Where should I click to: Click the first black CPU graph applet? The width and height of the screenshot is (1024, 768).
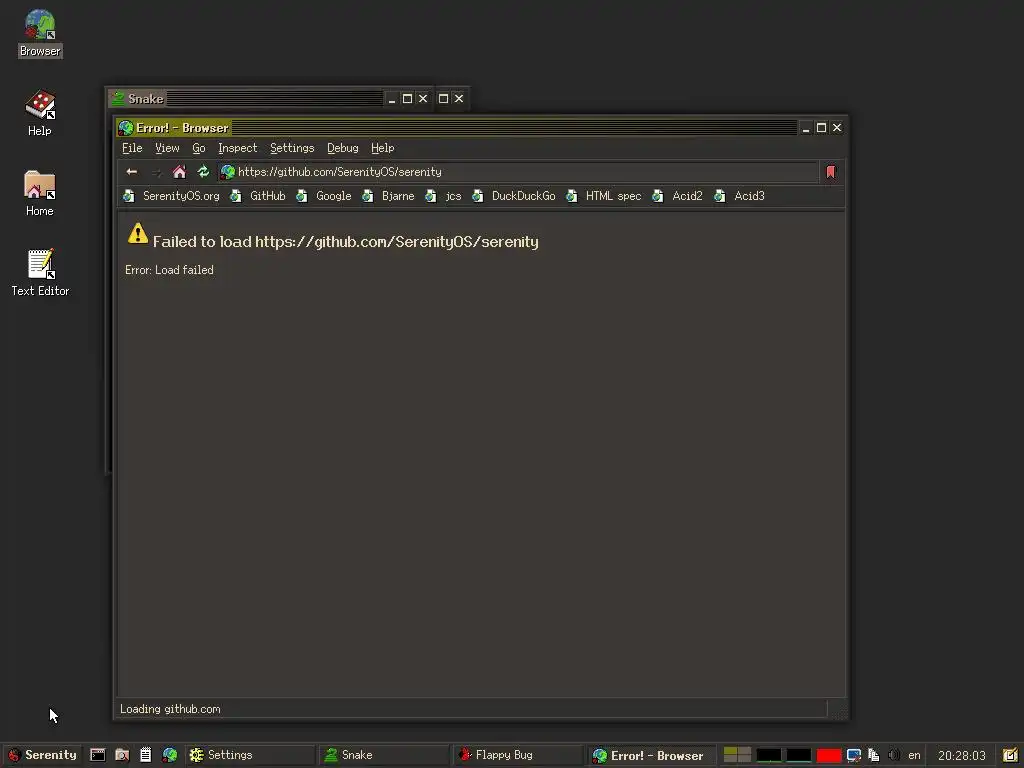coord(769,756)
